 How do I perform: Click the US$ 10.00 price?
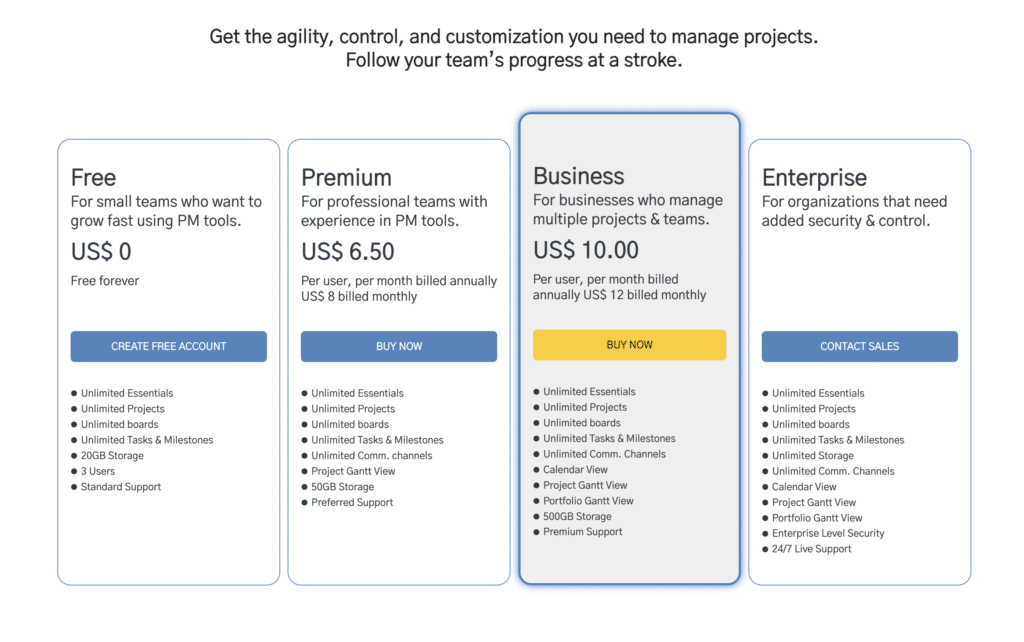pos(586,250)
